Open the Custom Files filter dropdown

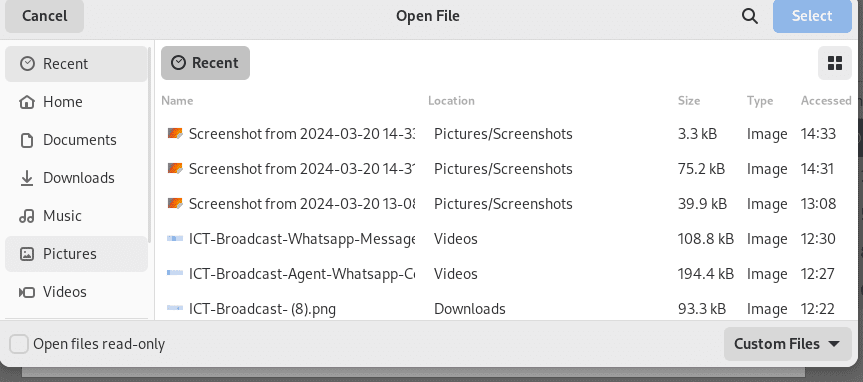click(788, 344)
